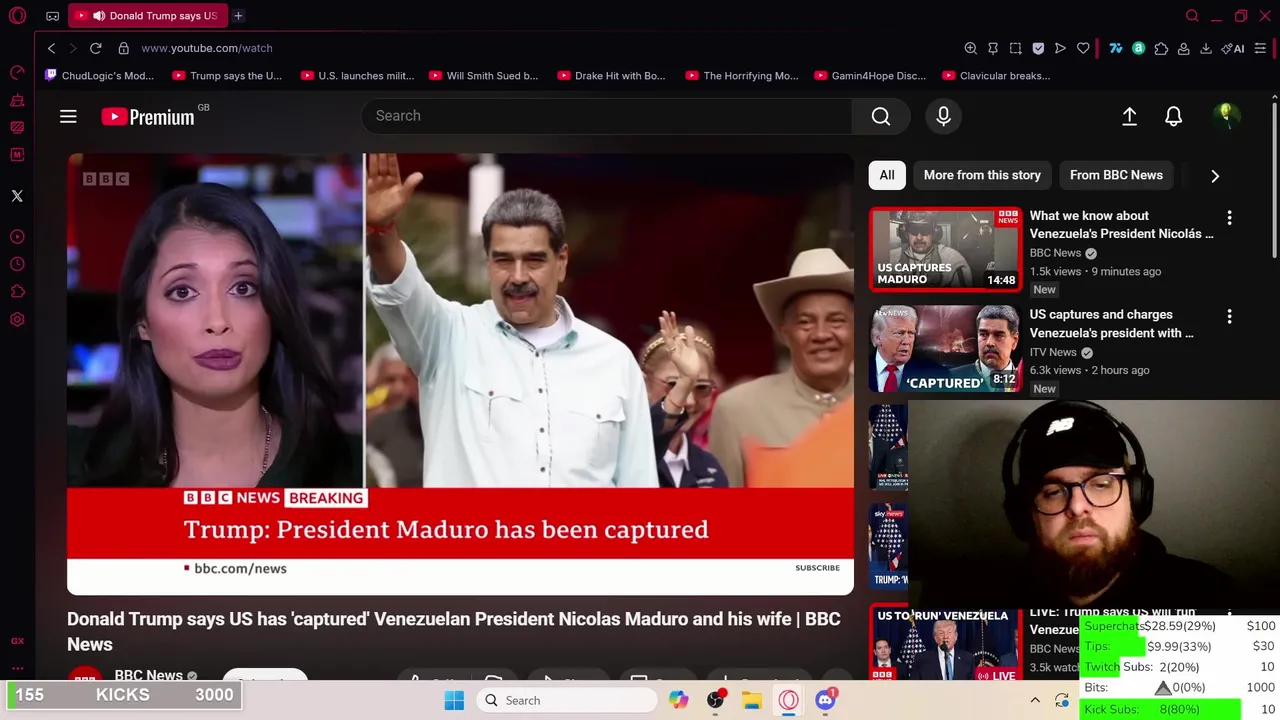Open the green 'a' extension icon
The height and width of the screenshot is (720, 1280).
pos(1138,48)
